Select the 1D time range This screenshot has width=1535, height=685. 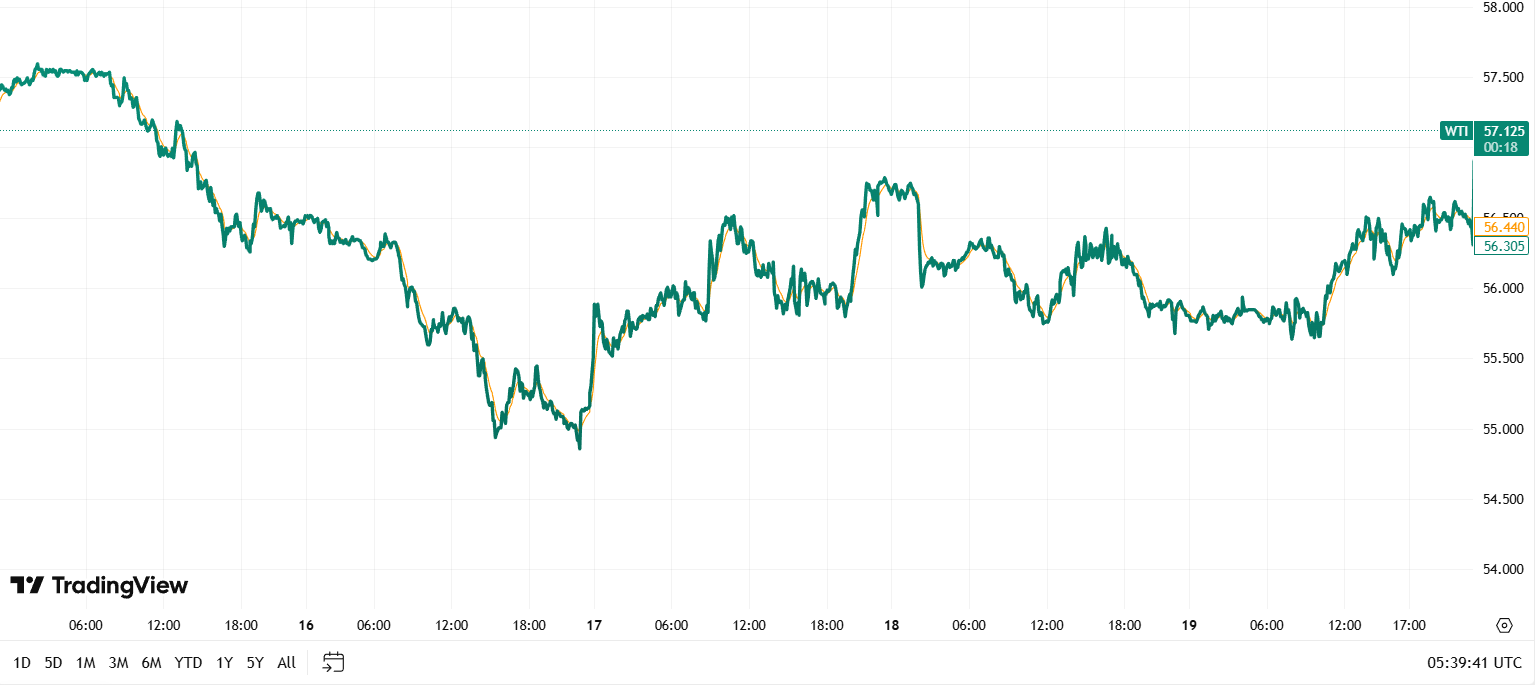[22, 662]
